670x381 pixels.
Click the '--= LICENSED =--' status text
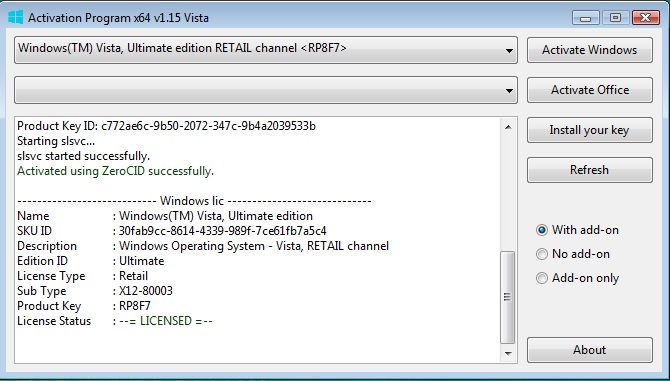tap(166, 321)
